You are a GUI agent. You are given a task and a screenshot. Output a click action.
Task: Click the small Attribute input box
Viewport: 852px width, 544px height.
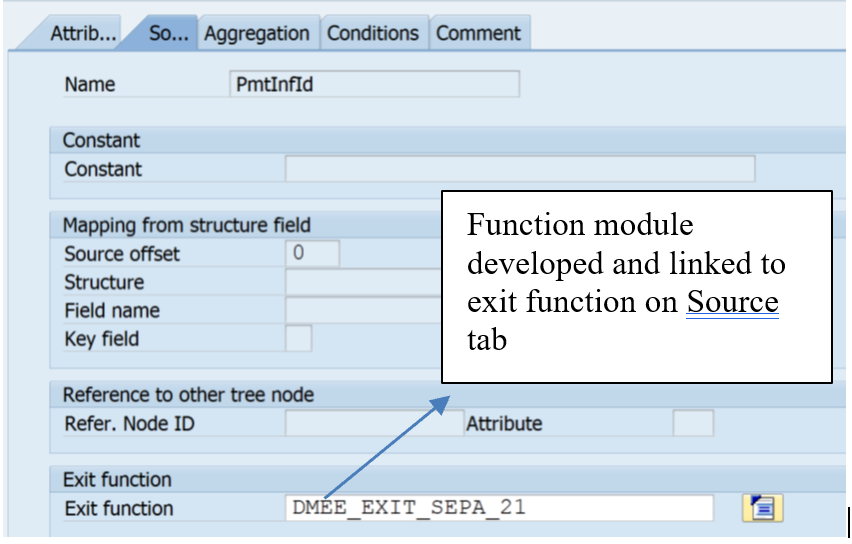693,423
